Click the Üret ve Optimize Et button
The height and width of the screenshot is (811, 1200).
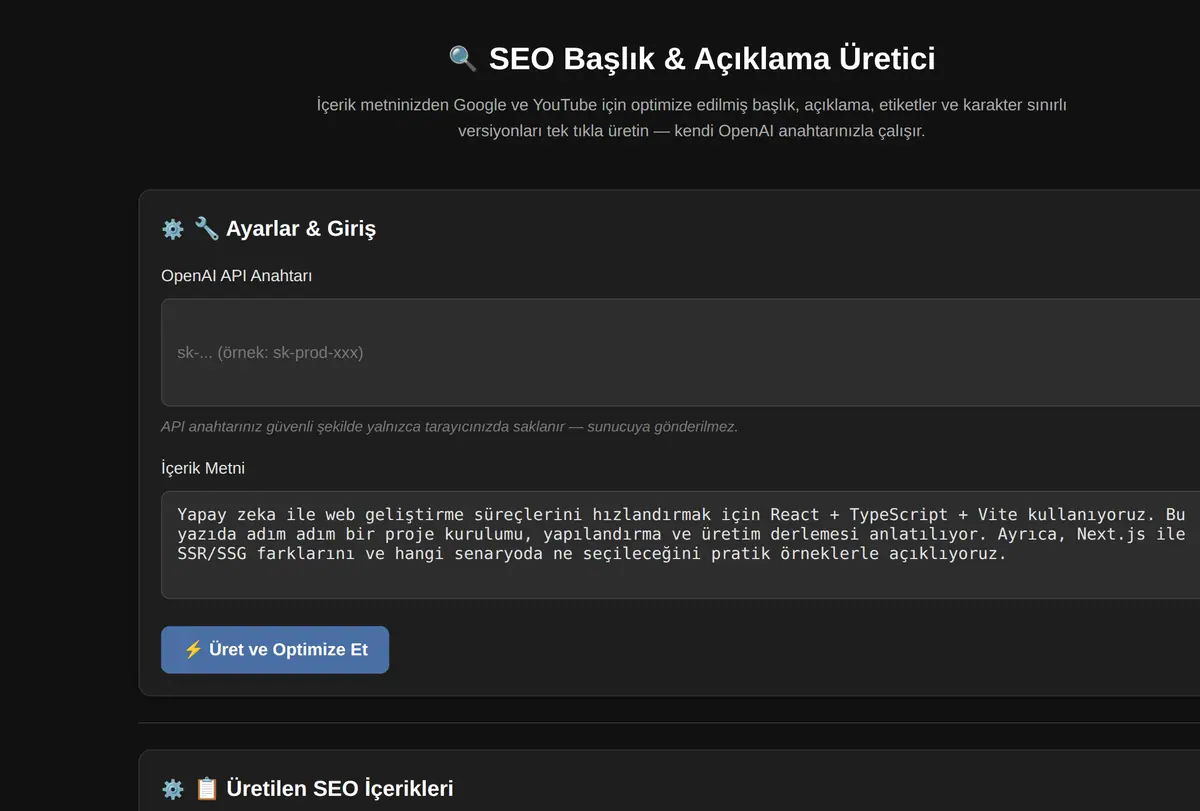(275, 650)
